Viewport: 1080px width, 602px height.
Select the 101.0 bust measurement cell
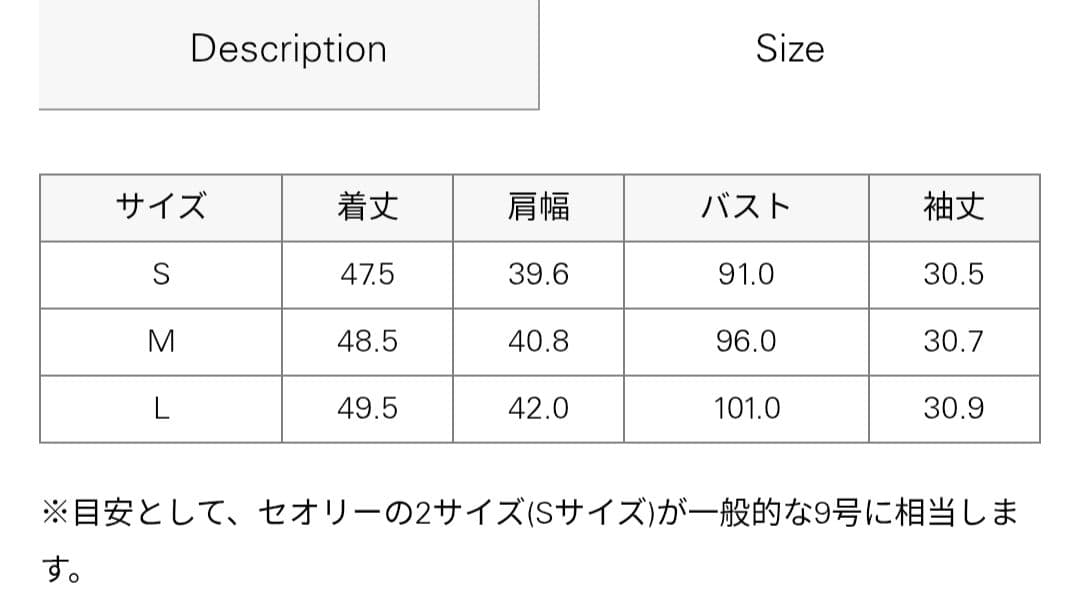pos(745,408)
